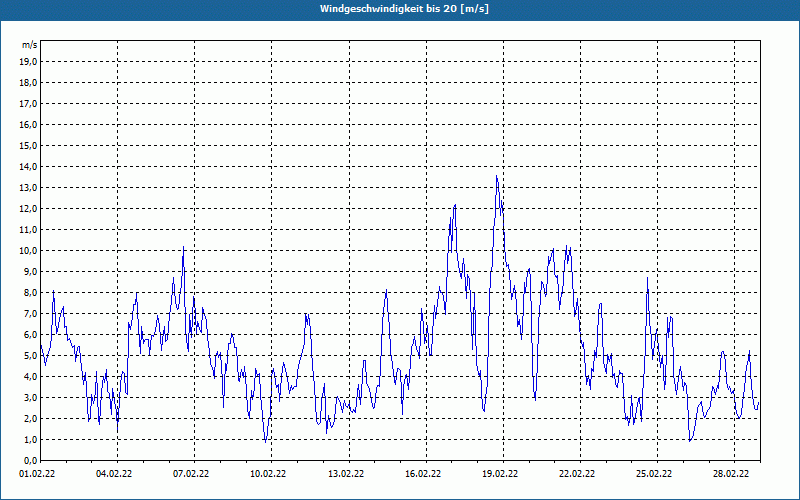The height and width of the screenshot is (500, 800).
Task: Select the 19,0 y-axis label
Action: (x=28, y=62)
